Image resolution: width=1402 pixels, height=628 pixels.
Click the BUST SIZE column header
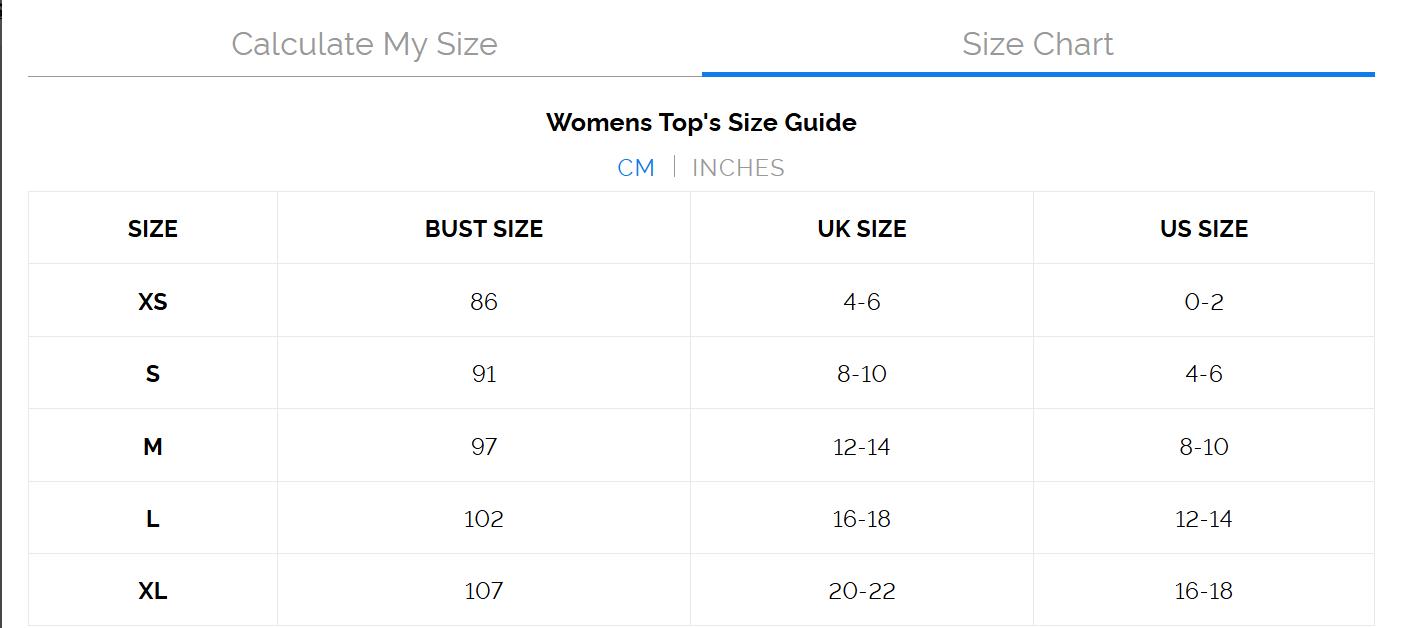[483, 228]
